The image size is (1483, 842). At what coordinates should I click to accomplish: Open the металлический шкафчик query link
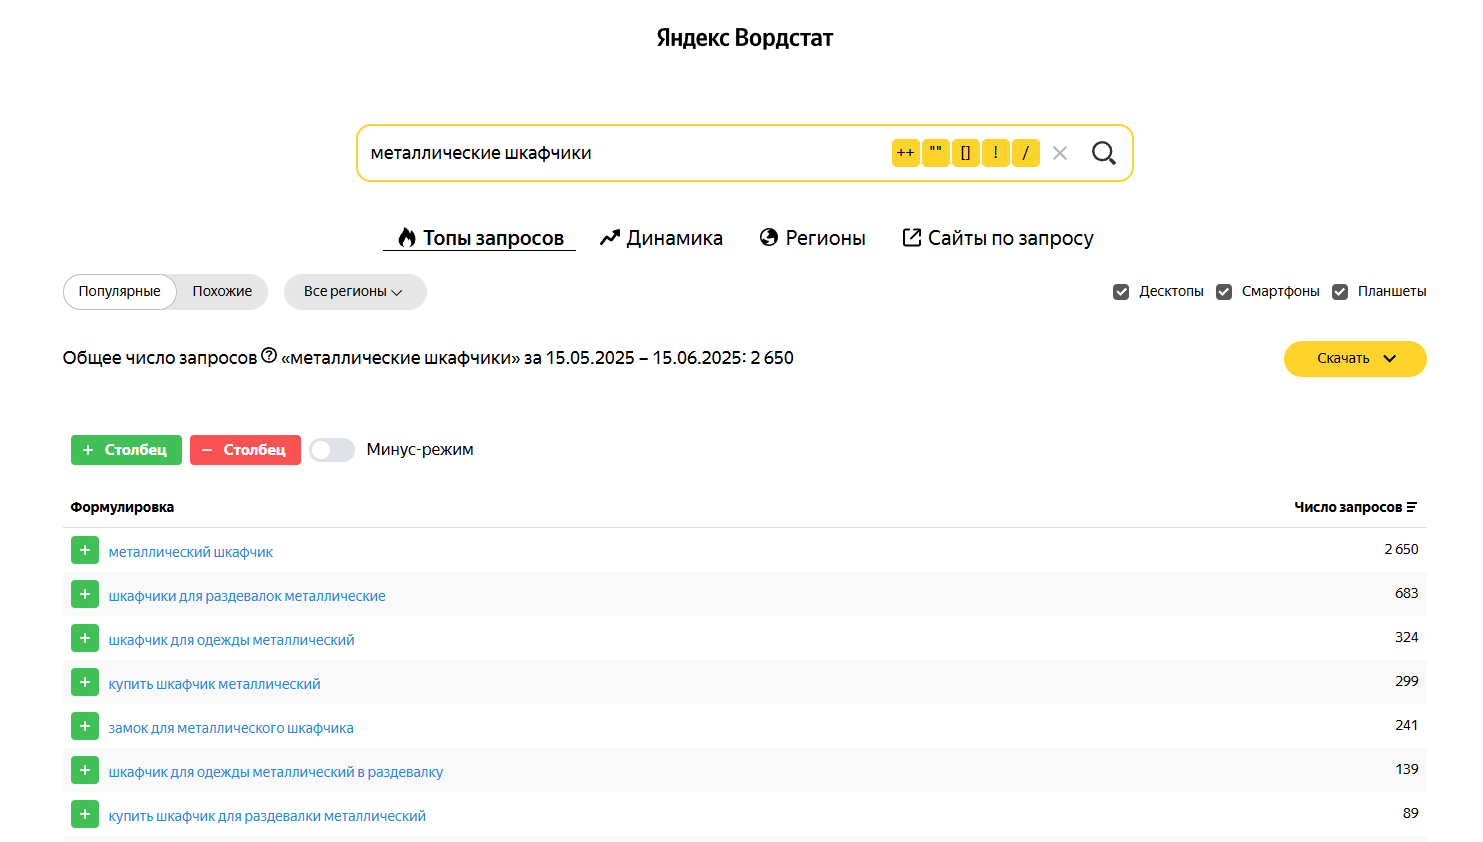[x=191, y=552]
